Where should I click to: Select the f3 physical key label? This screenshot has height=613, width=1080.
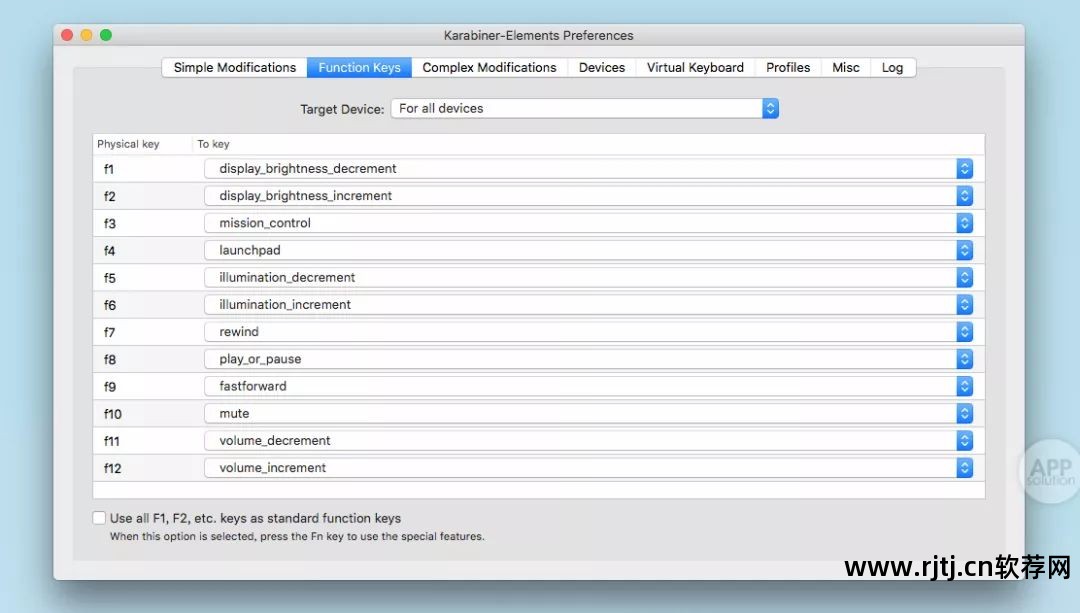pyautogui.click(x=110, y=223)
